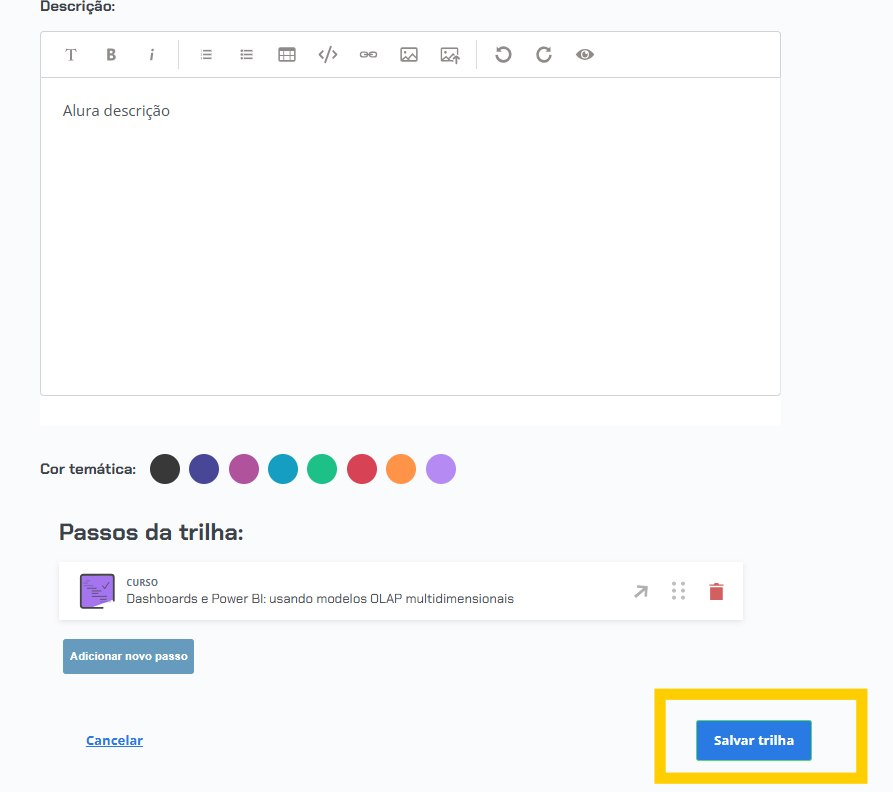Save with the Salvar trilha button
This screenshot has width=893, height=792.
coord(754,741)
